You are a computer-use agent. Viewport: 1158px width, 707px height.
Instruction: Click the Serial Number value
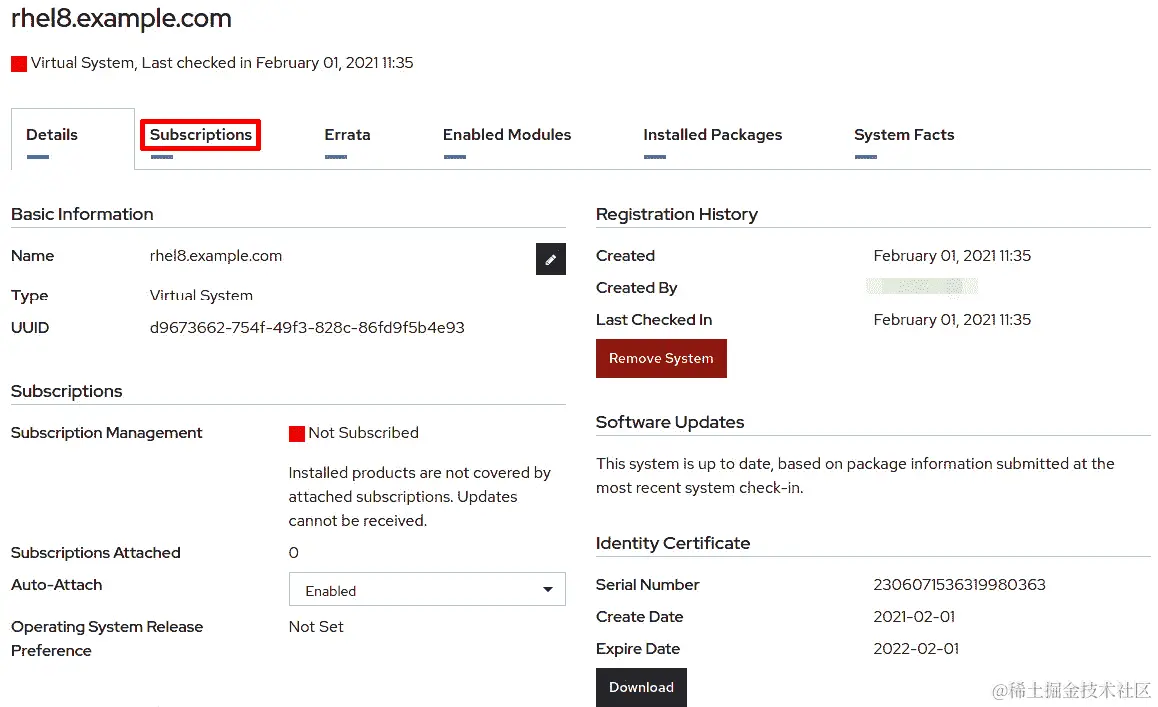[x=959, y=584]
